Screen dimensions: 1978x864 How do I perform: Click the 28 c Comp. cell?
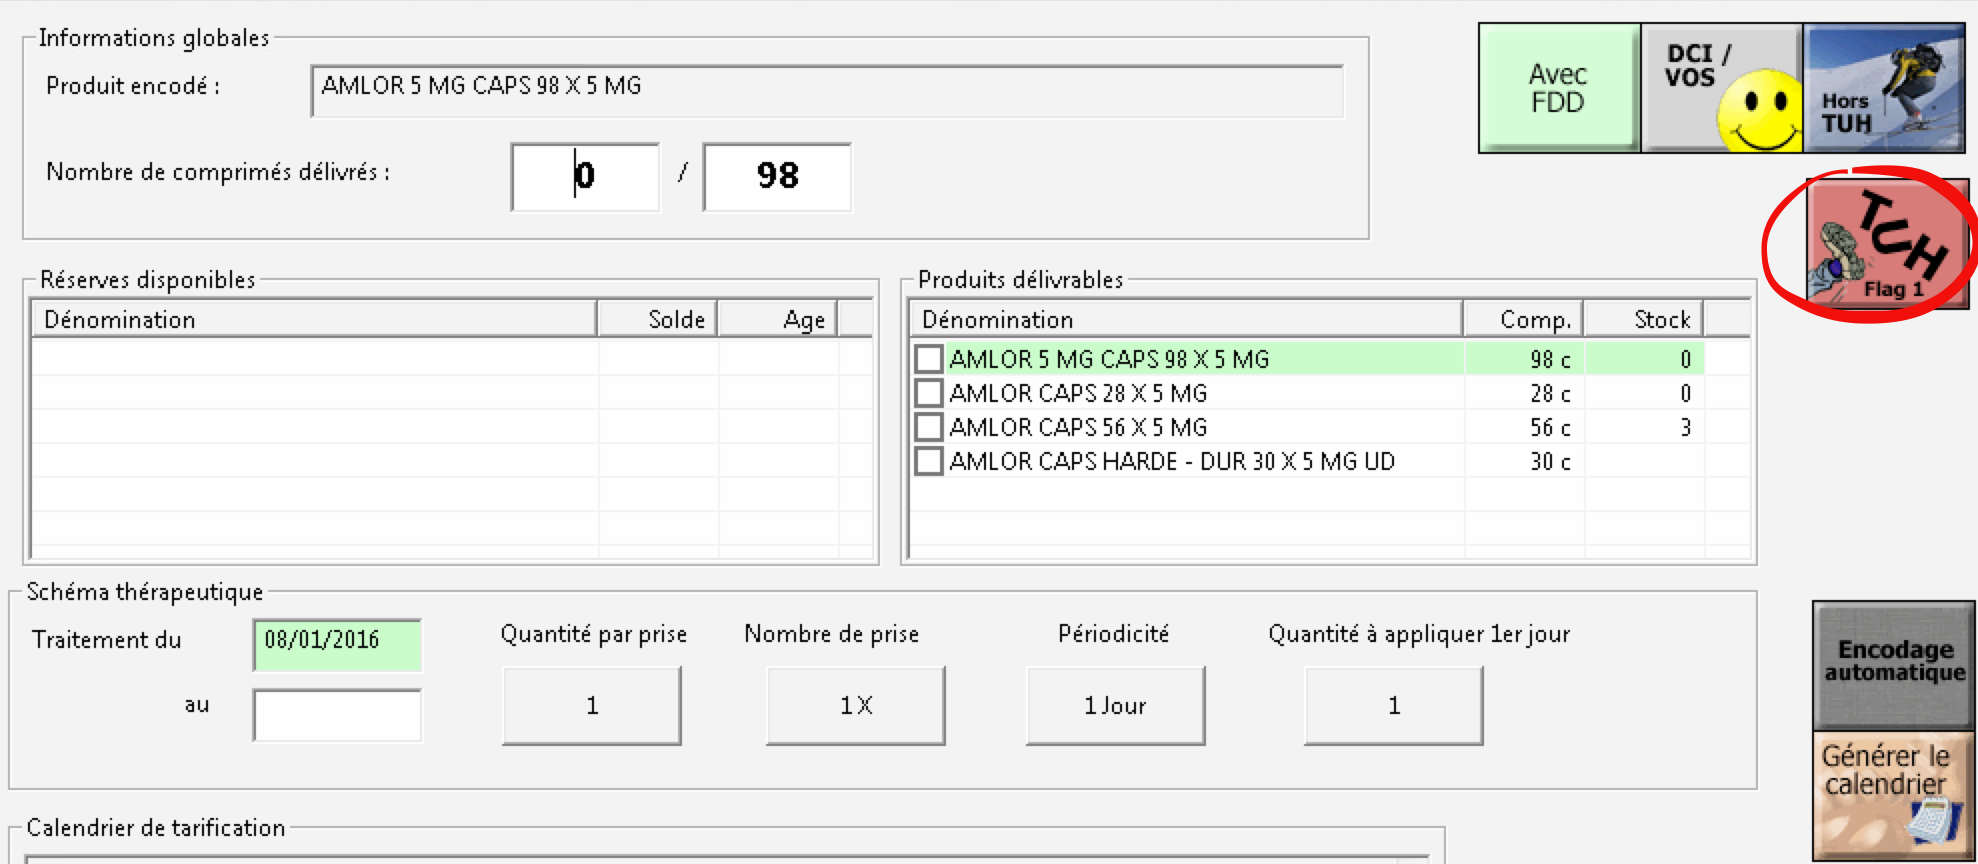pyautogui.click(x=1524, y=393)
